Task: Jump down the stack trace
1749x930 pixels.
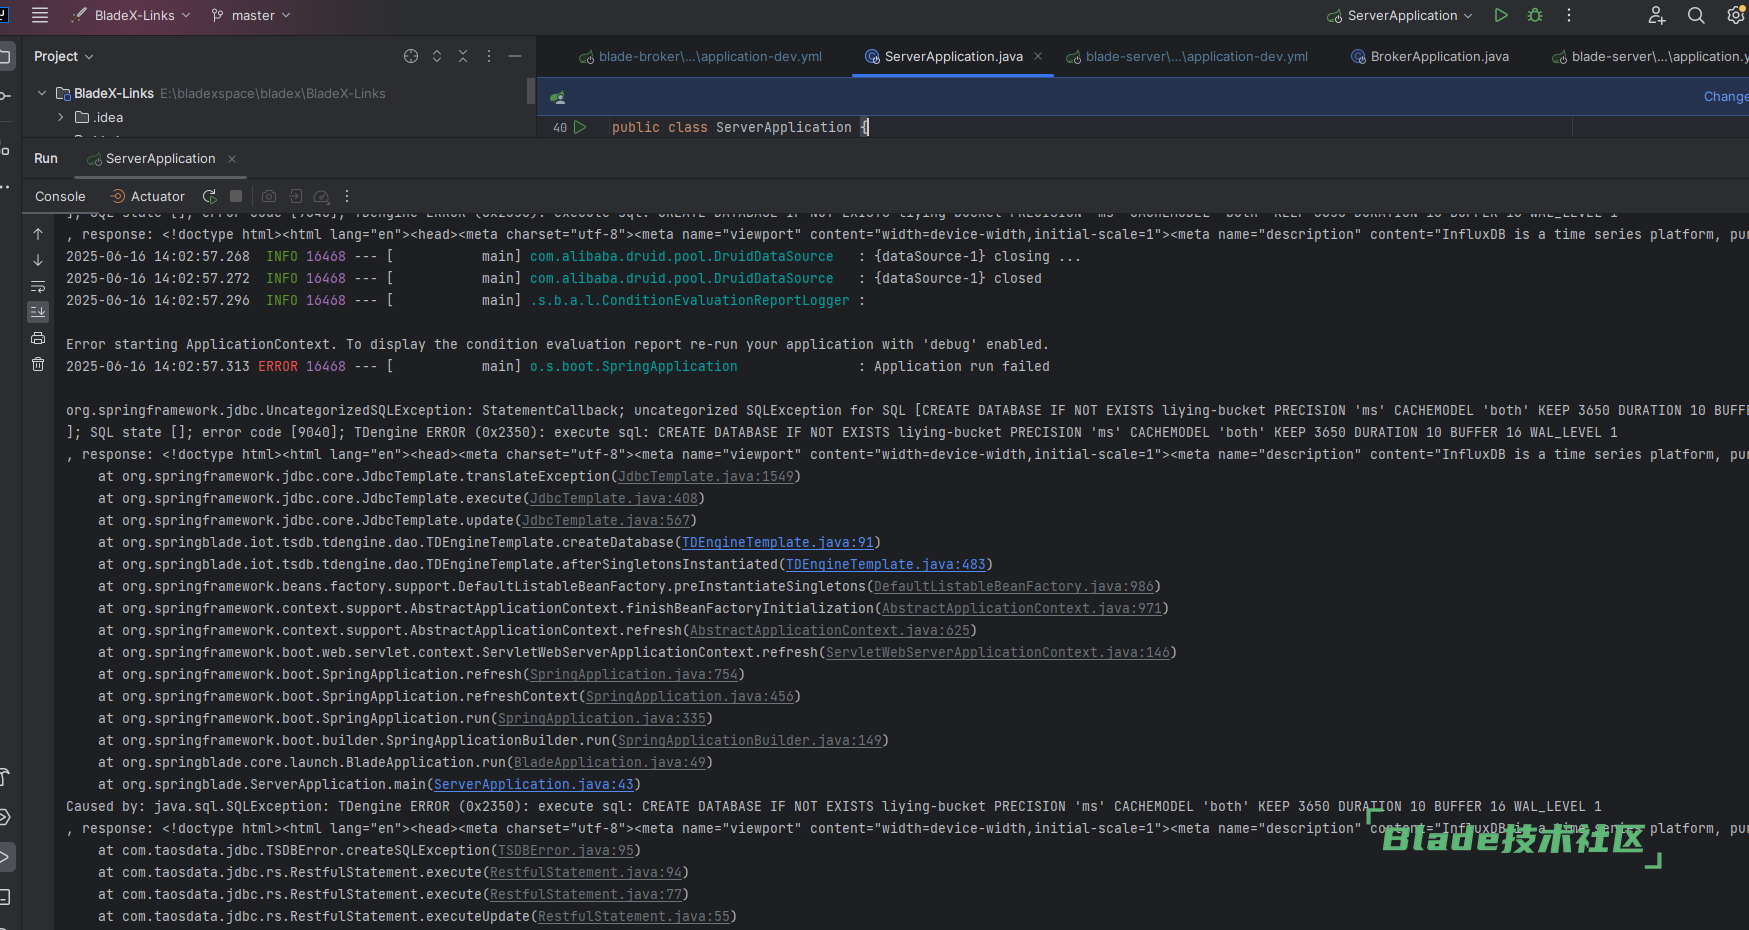Action: coord(38,259)
